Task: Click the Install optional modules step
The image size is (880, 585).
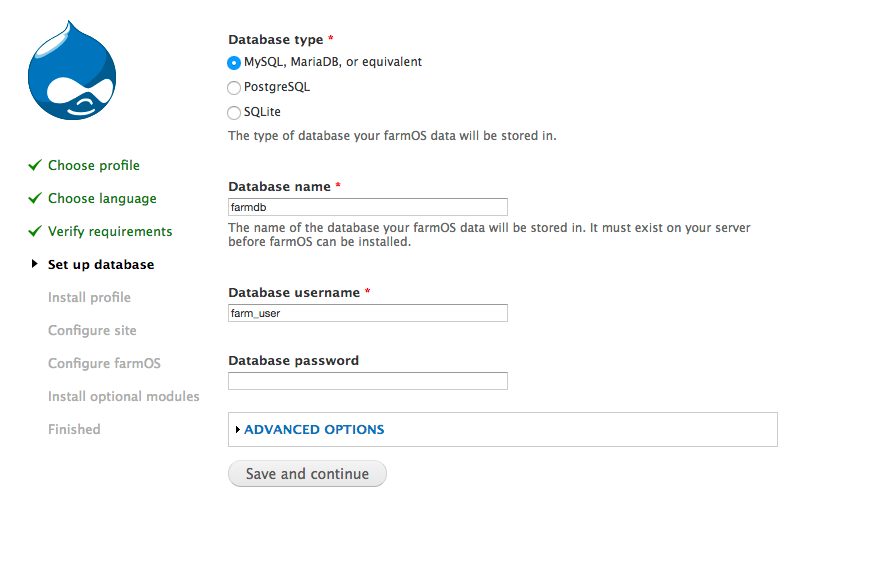Action: [123, 397]
